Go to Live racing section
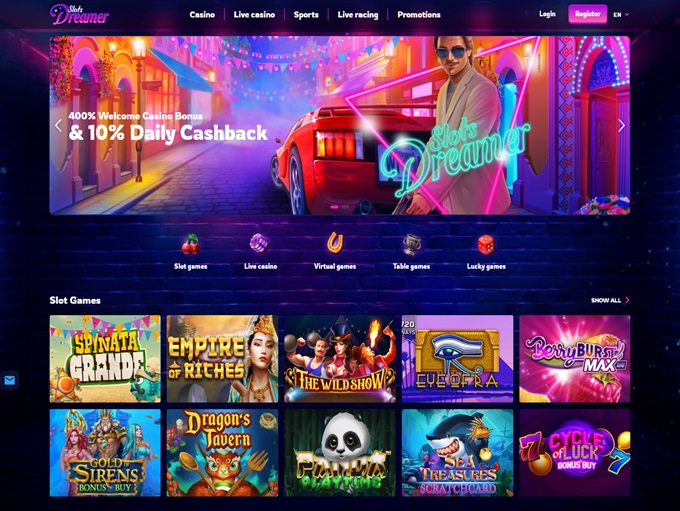The width and height of the screenshot is (680, 511). pos(358,15)
